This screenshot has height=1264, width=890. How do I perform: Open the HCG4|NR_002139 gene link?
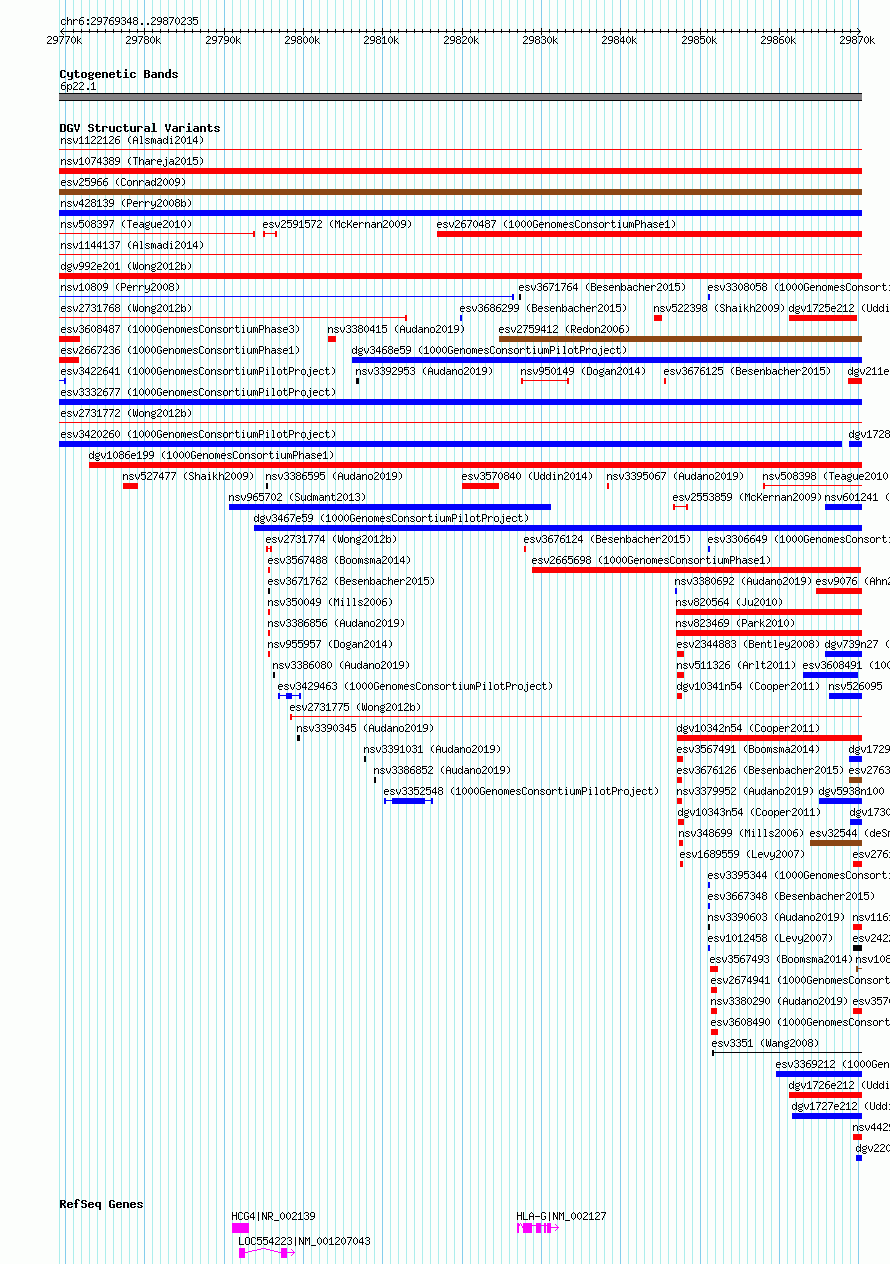pos(273,1216)
